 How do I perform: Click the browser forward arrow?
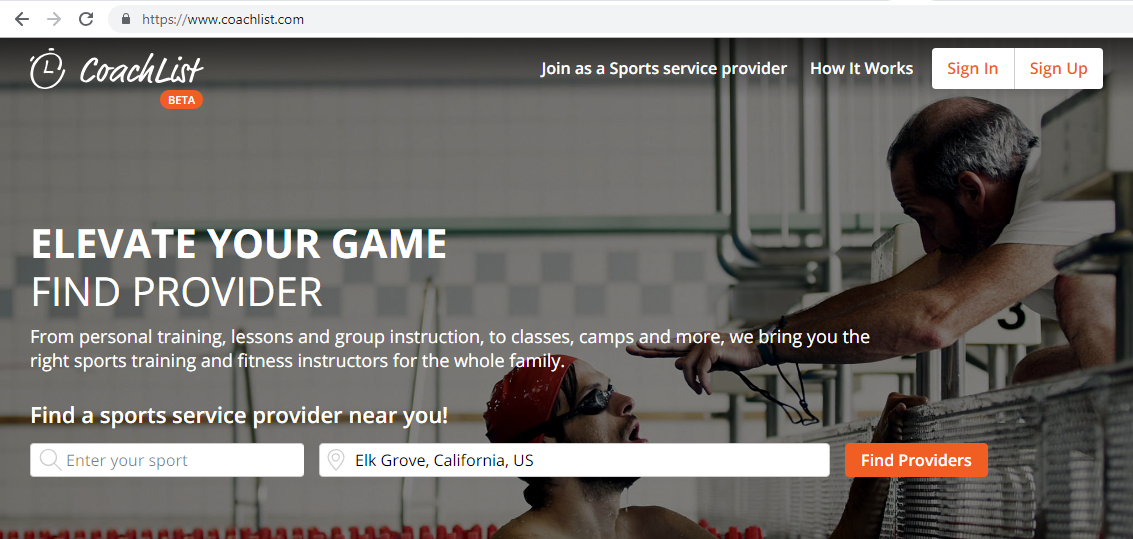pyautogui.click(x=53, y=19)
